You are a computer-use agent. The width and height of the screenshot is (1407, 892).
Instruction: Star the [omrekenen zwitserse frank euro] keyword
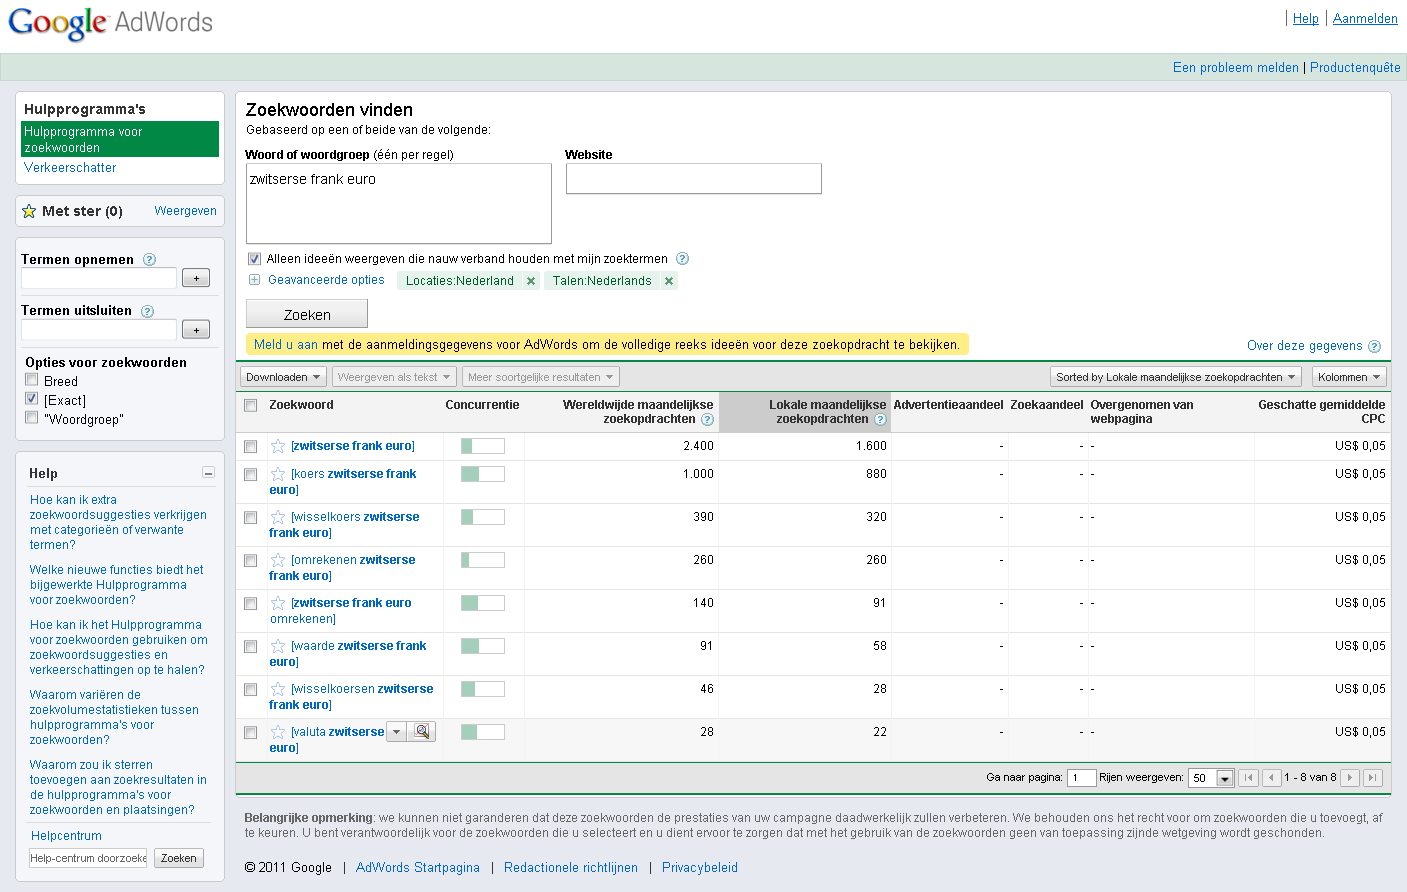(x=278, y=560)
